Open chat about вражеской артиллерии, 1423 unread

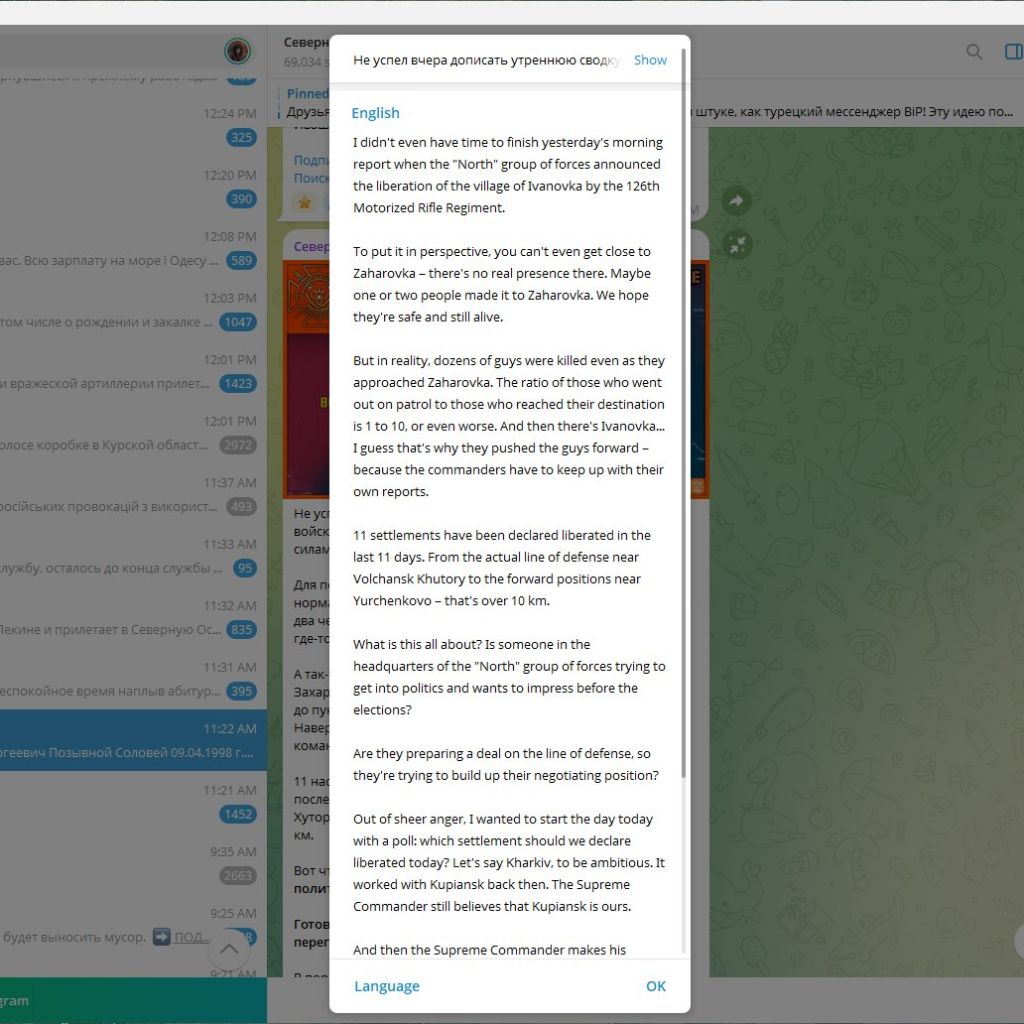tap(133, 372)
